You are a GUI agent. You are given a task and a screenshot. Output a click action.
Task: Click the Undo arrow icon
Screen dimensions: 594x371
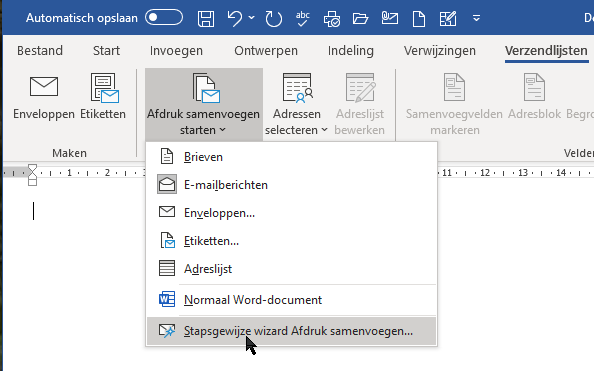(x=234, y=18)
